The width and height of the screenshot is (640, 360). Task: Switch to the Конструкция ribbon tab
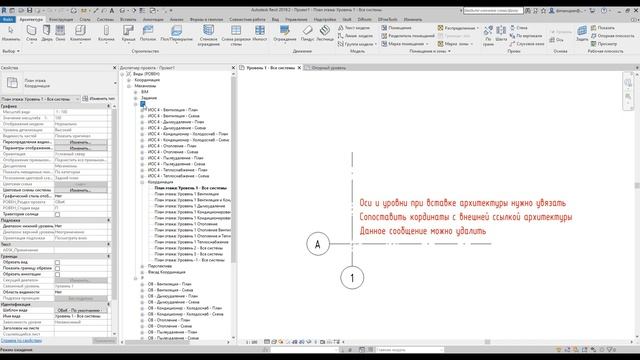tap(61, 19)
